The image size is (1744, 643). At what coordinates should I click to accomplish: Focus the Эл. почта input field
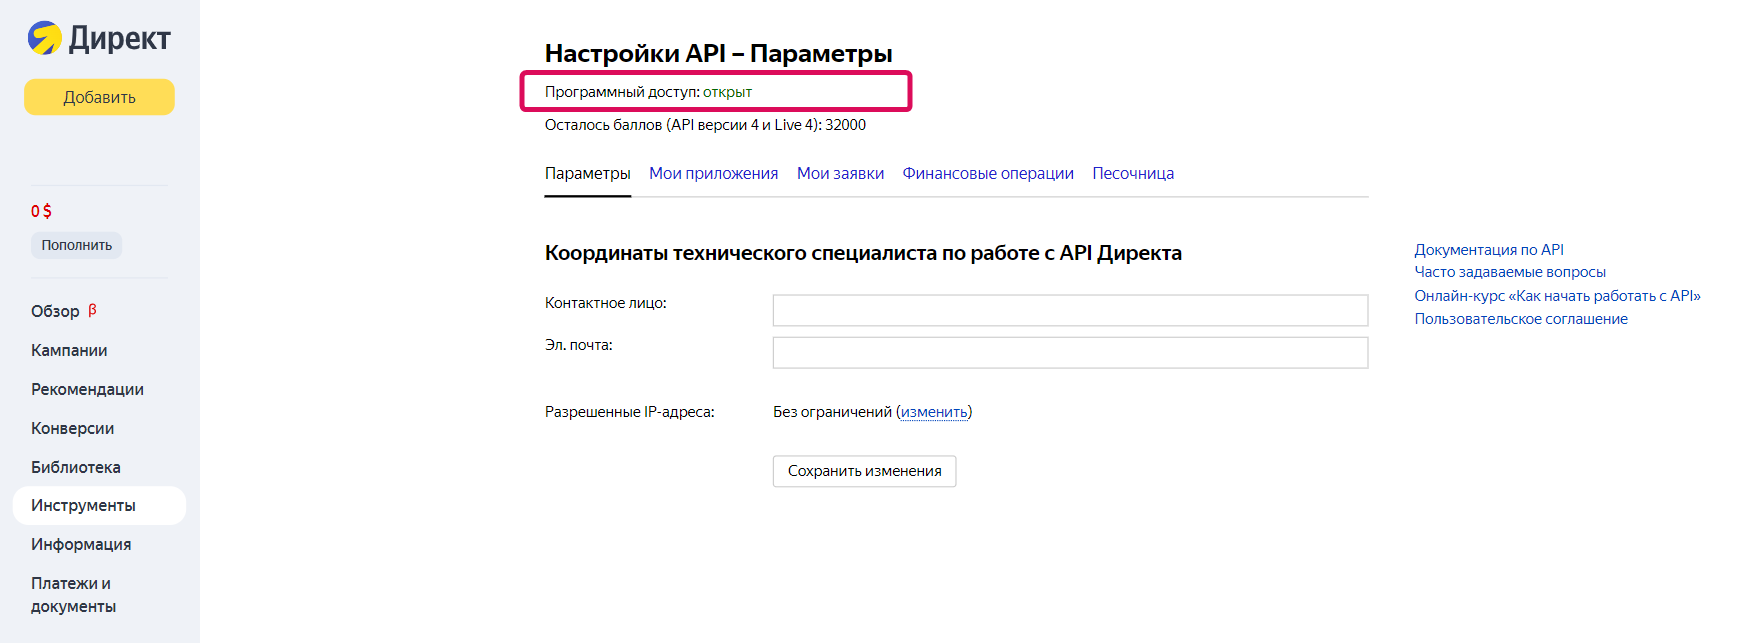[x=1069, y=352]
